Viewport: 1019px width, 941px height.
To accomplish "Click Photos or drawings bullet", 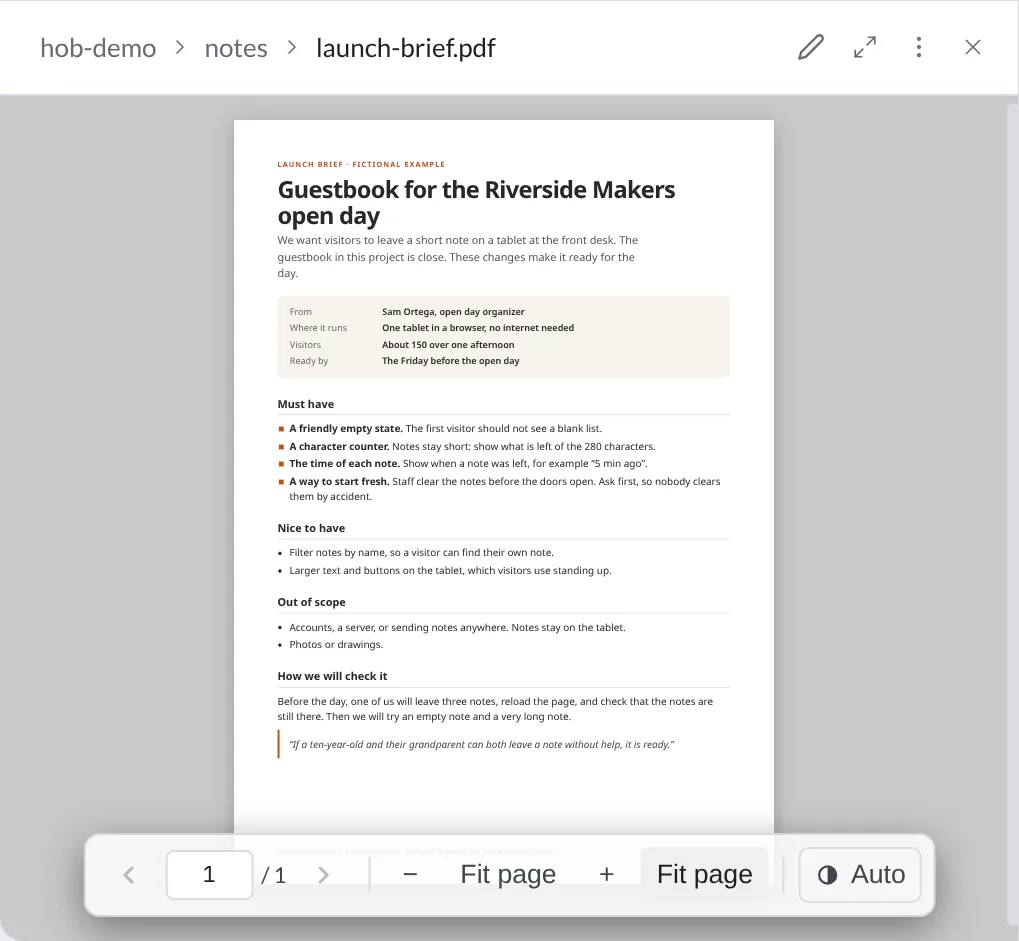I will [336, 645].
